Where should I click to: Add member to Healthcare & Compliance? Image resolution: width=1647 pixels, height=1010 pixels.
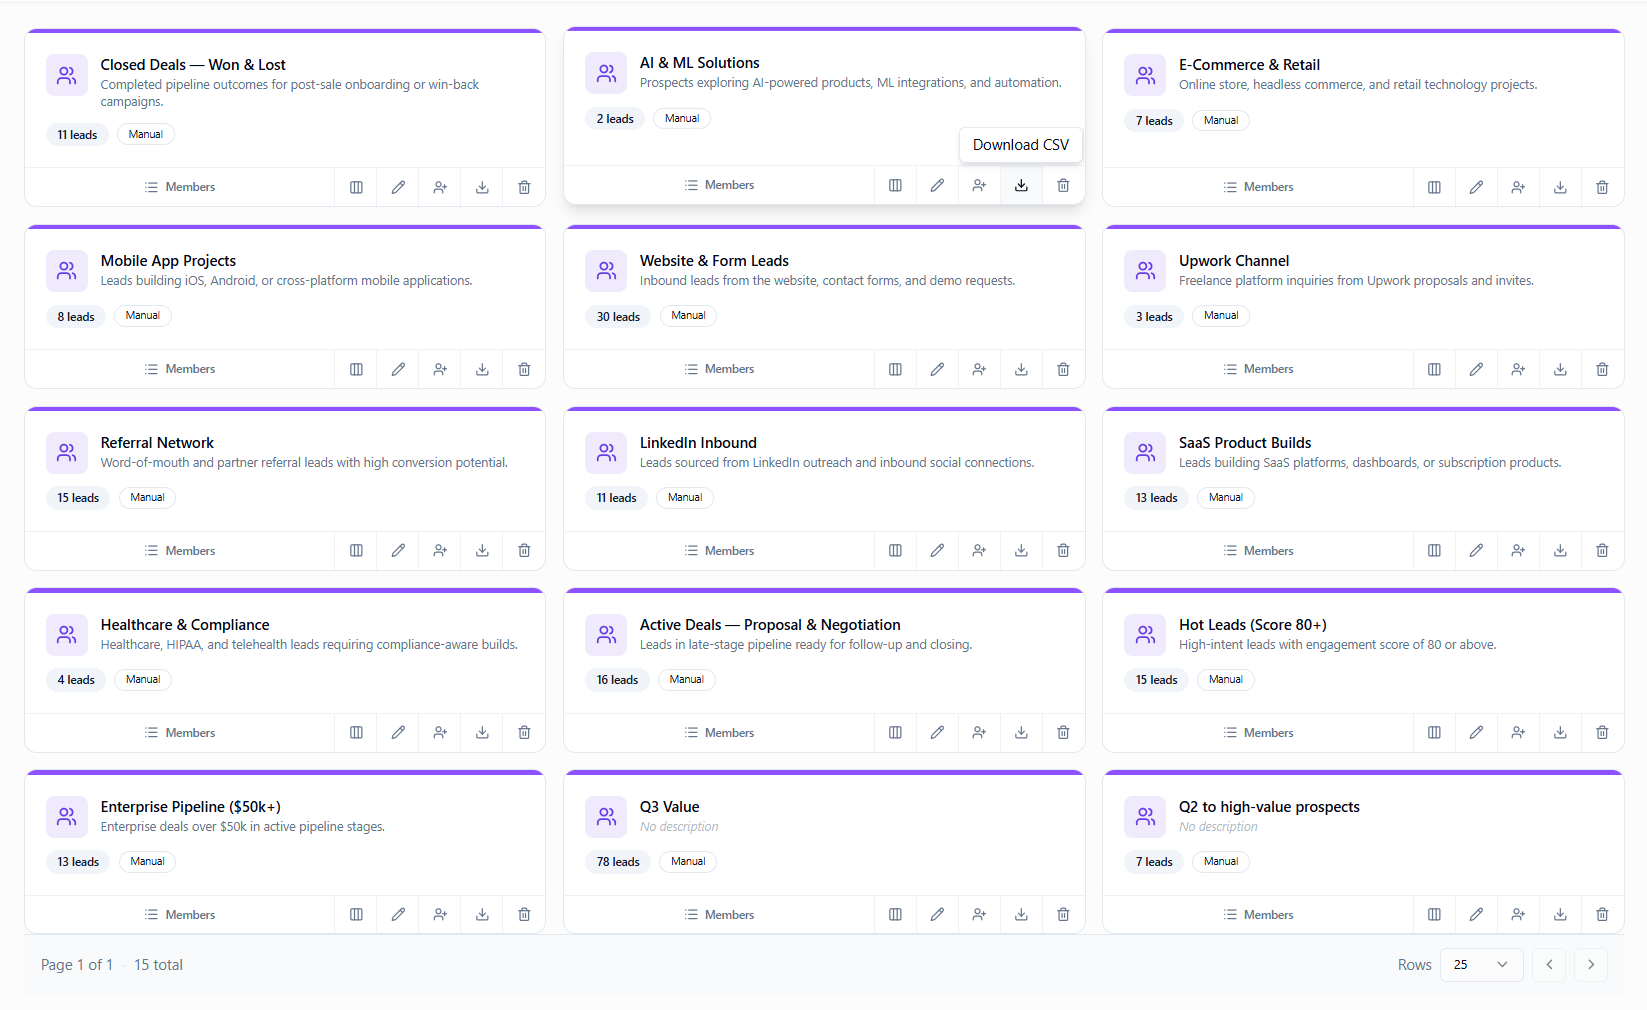pyautogui.click(x=440, y=733)
